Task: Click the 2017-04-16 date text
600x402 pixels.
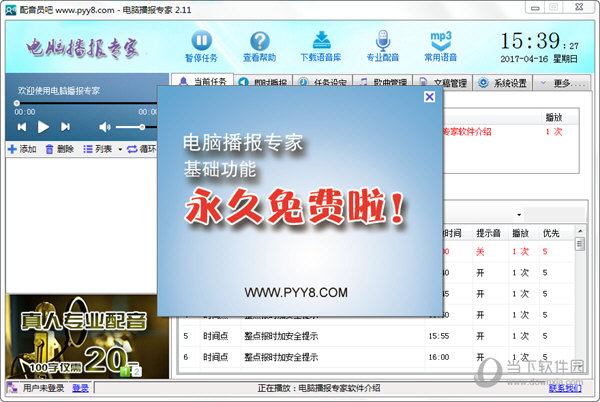Action: 524,59
